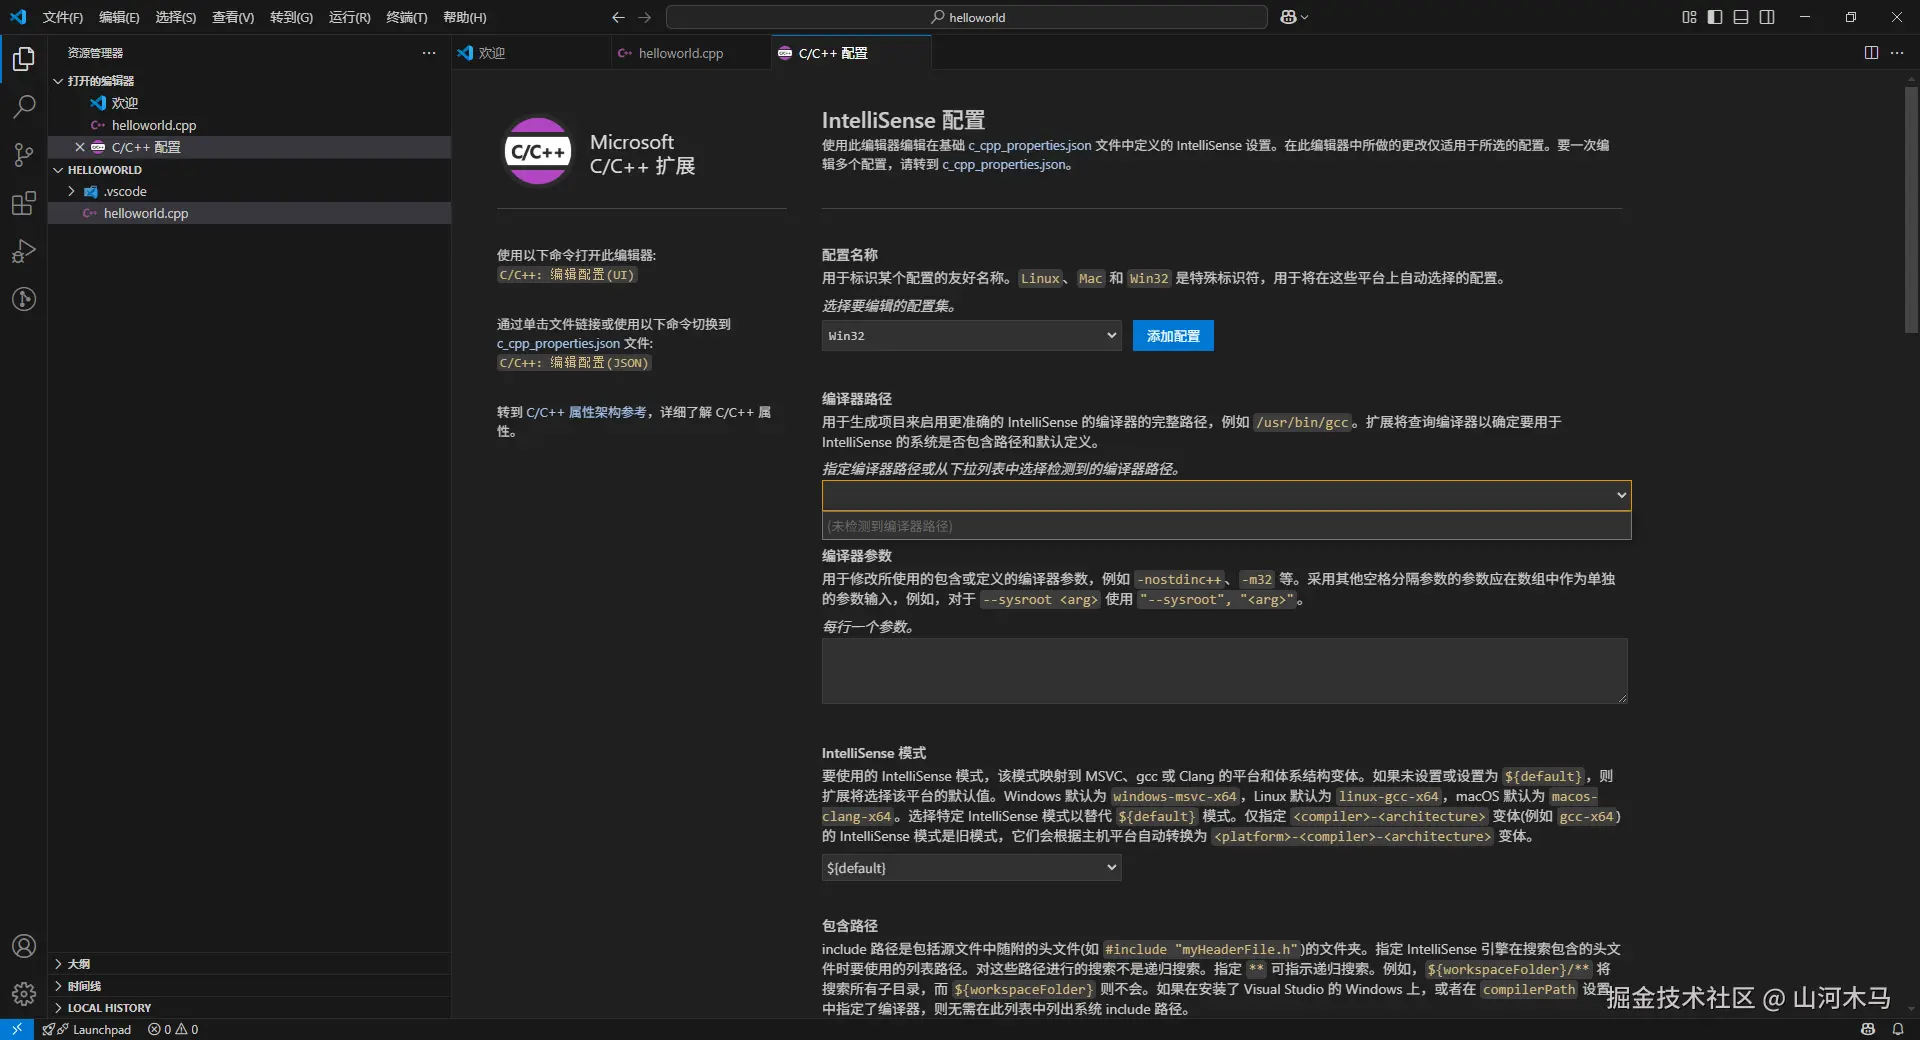Open the Win32 configuration name dropdown
Screen dimensions: 1920x1040
(x=971, y=336)
